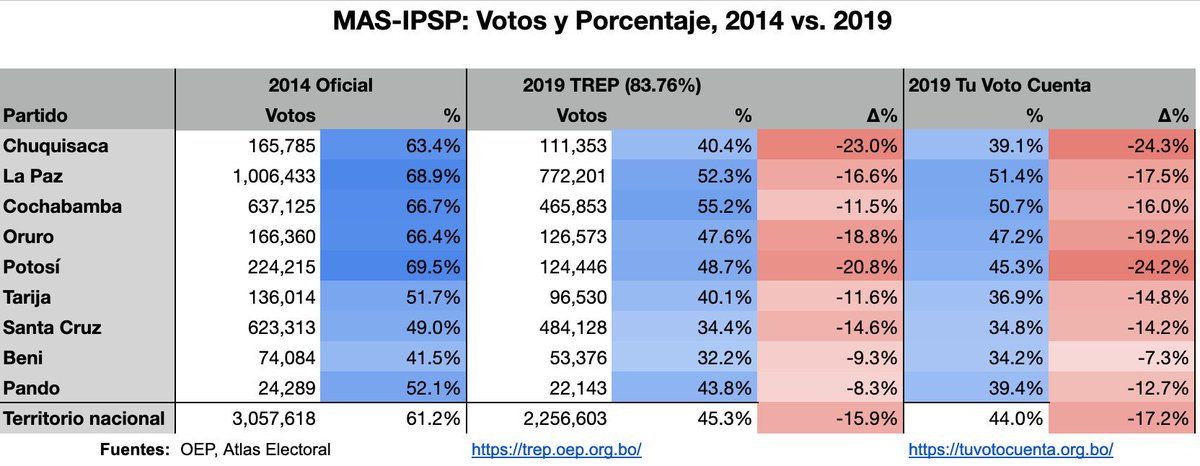Click the 2014 Oficial column header
The height and width of the screenshot is (466, 1200).
click(x=320, y=85)
